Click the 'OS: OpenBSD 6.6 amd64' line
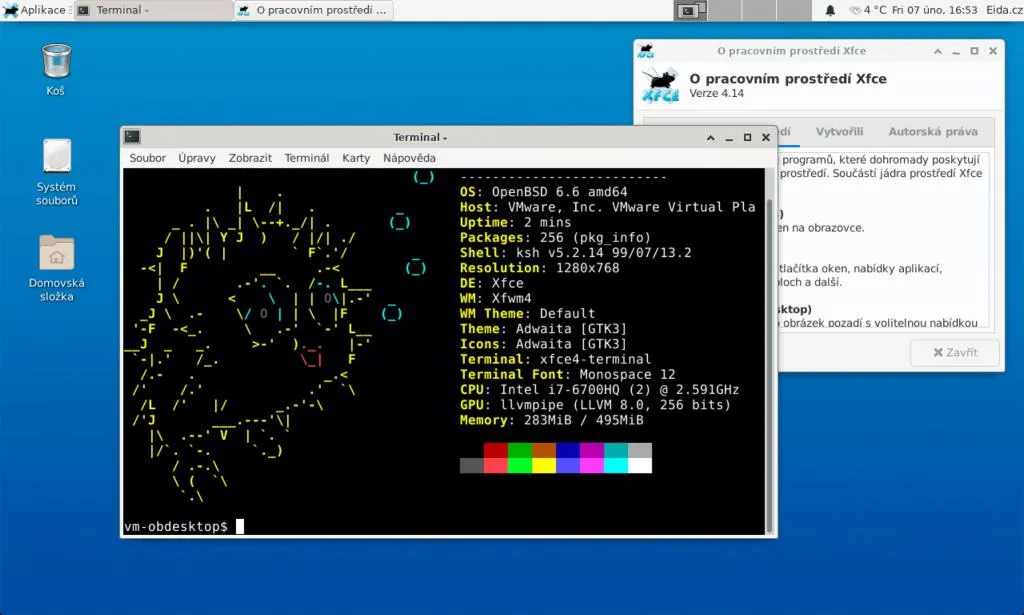This screenshot has width=1024, height=615. click(x=543, y=192)
